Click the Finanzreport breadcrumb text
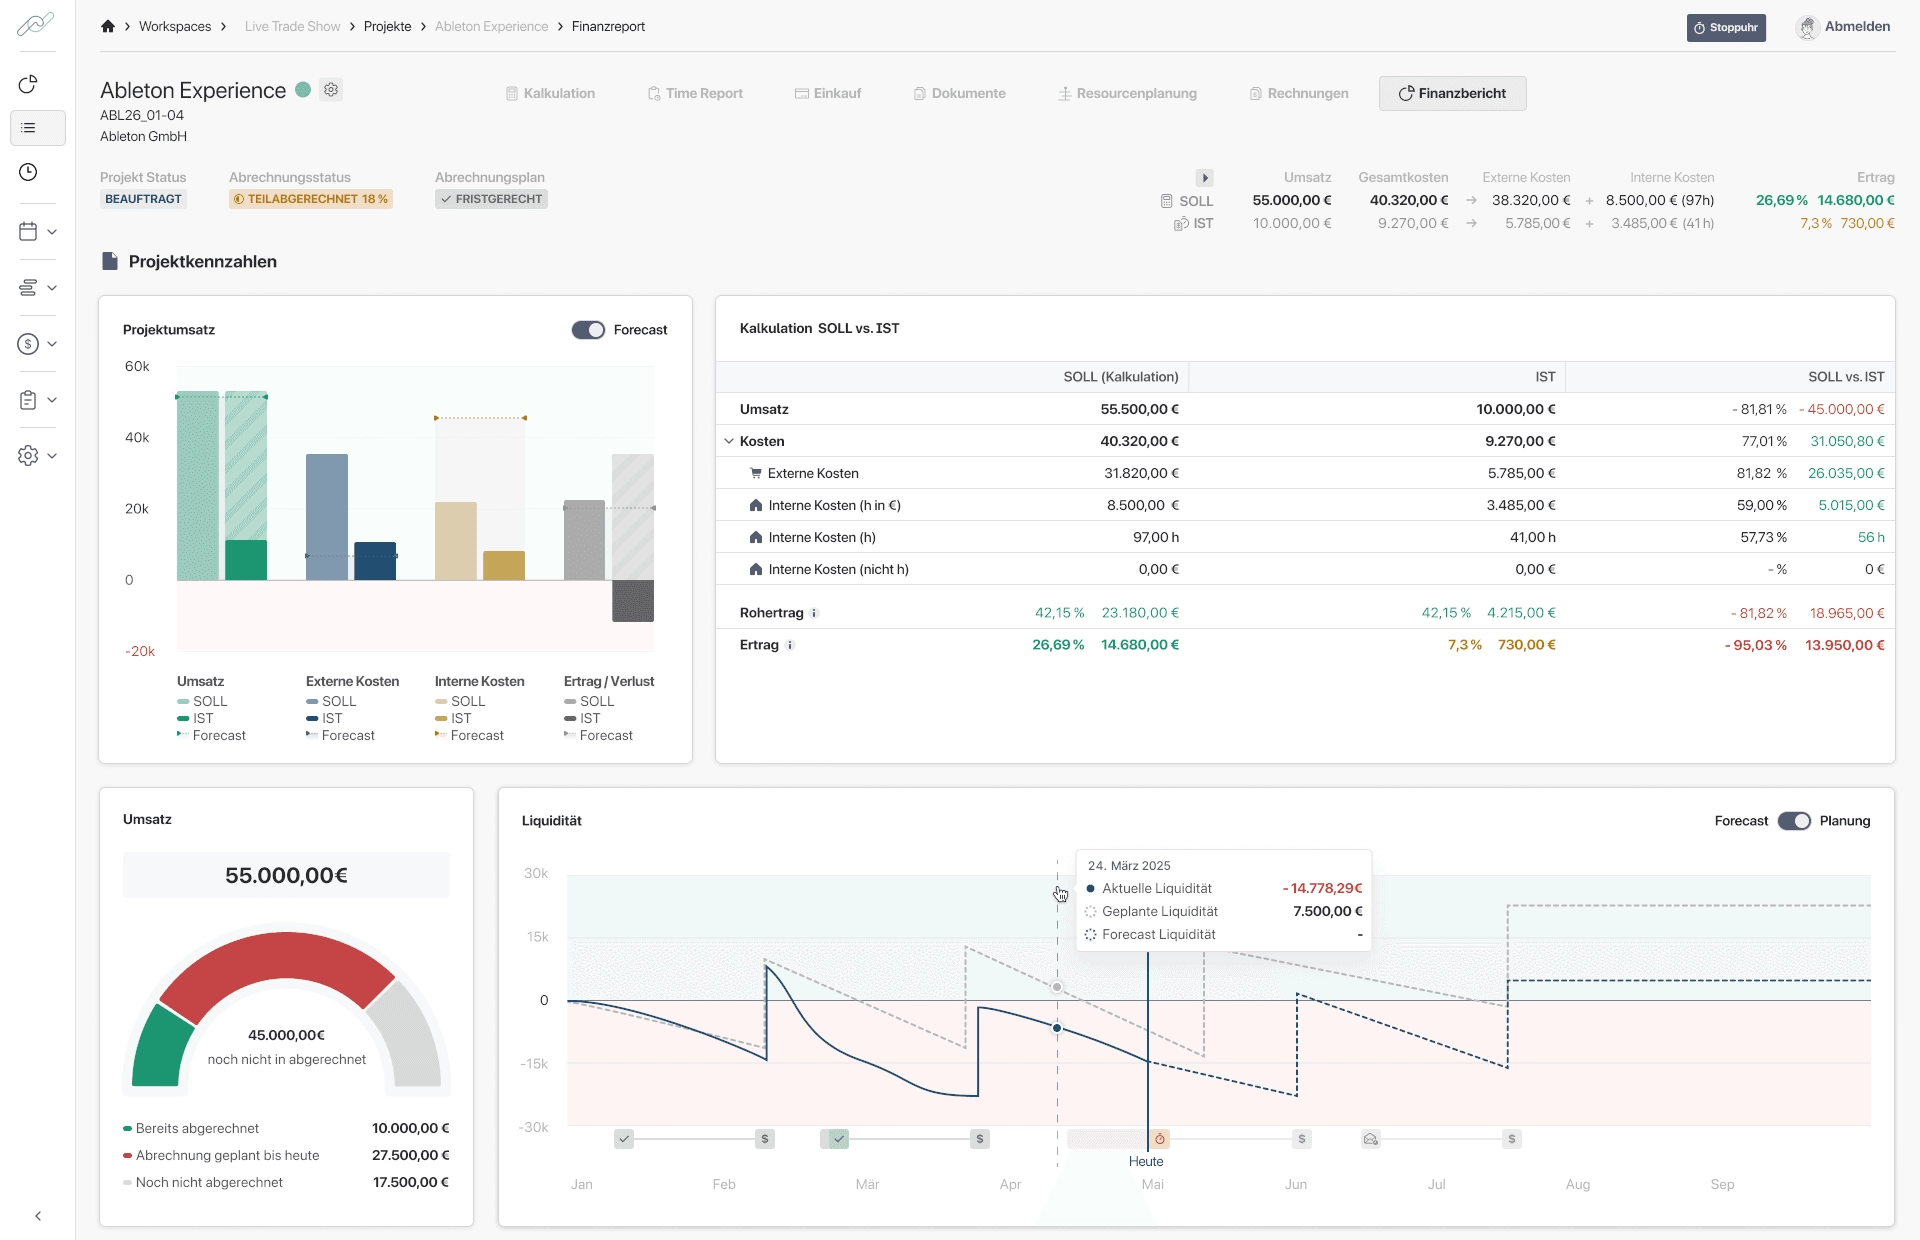Image resolution: width=1920 pixels, height=1240 pixels. point(608,26)
